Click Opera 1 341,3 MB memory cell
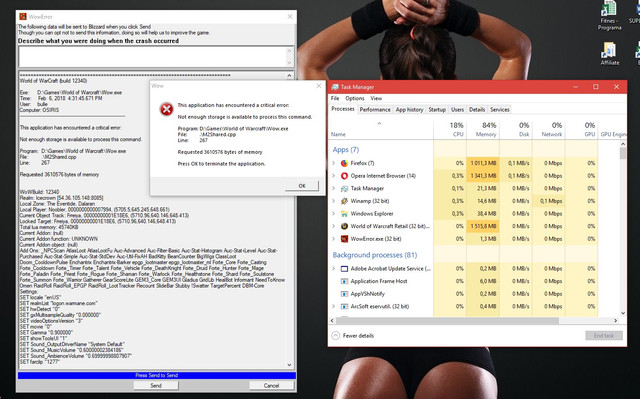The height and width of the screenshot is (399, 640). (483, 176)
